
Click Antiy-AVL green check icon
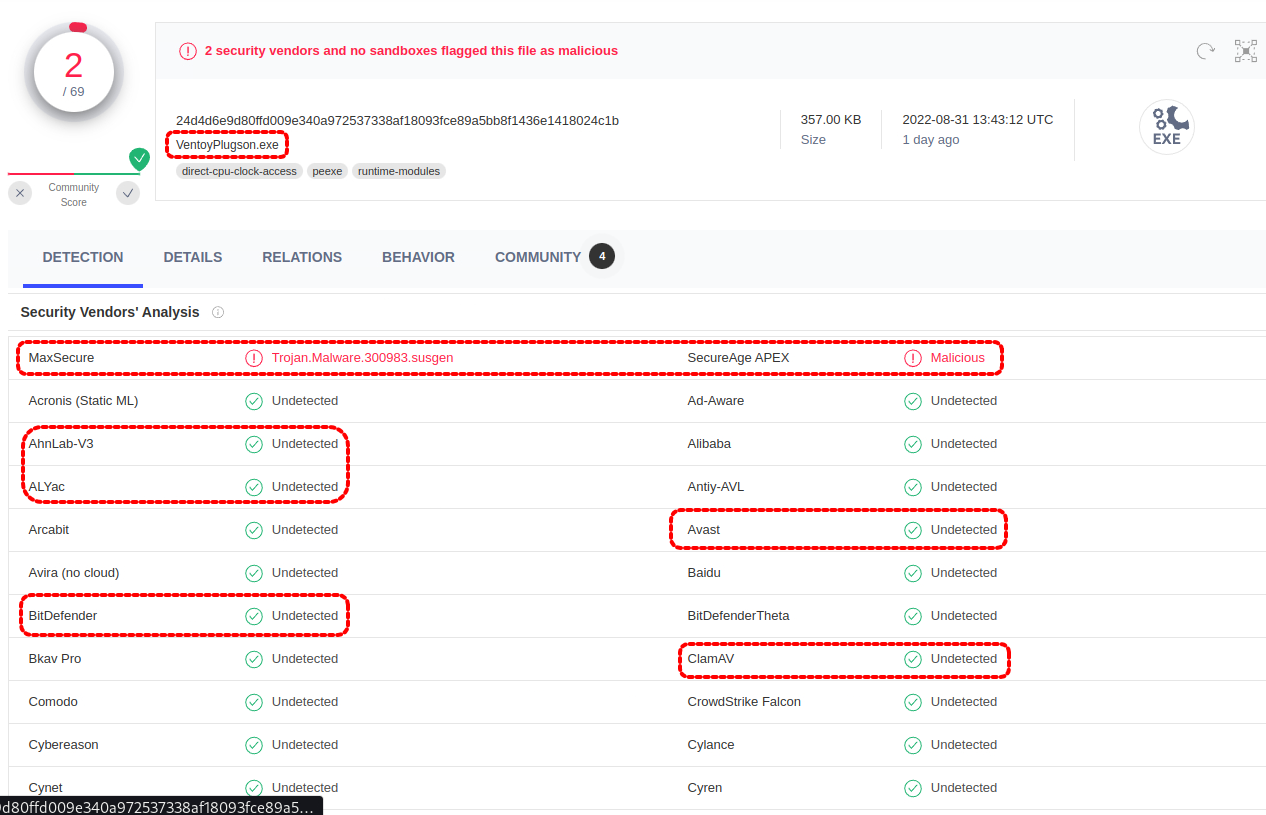[x=913, y=487]
